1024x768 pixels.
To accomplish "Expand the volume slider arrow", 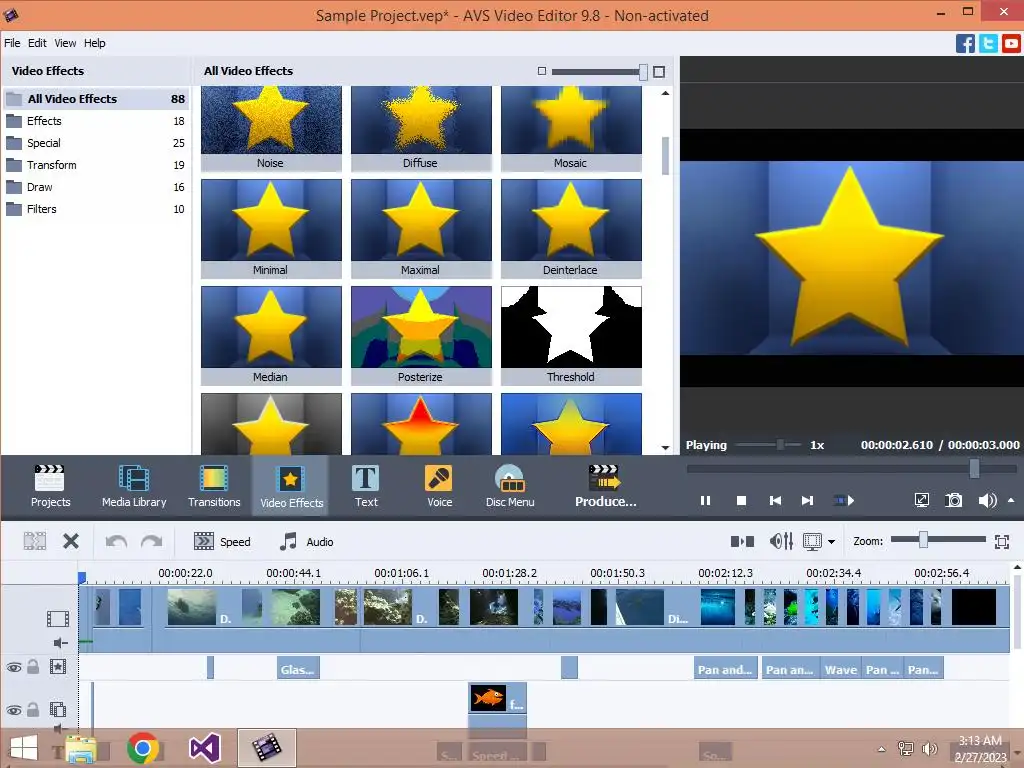I will point(1012,500).
